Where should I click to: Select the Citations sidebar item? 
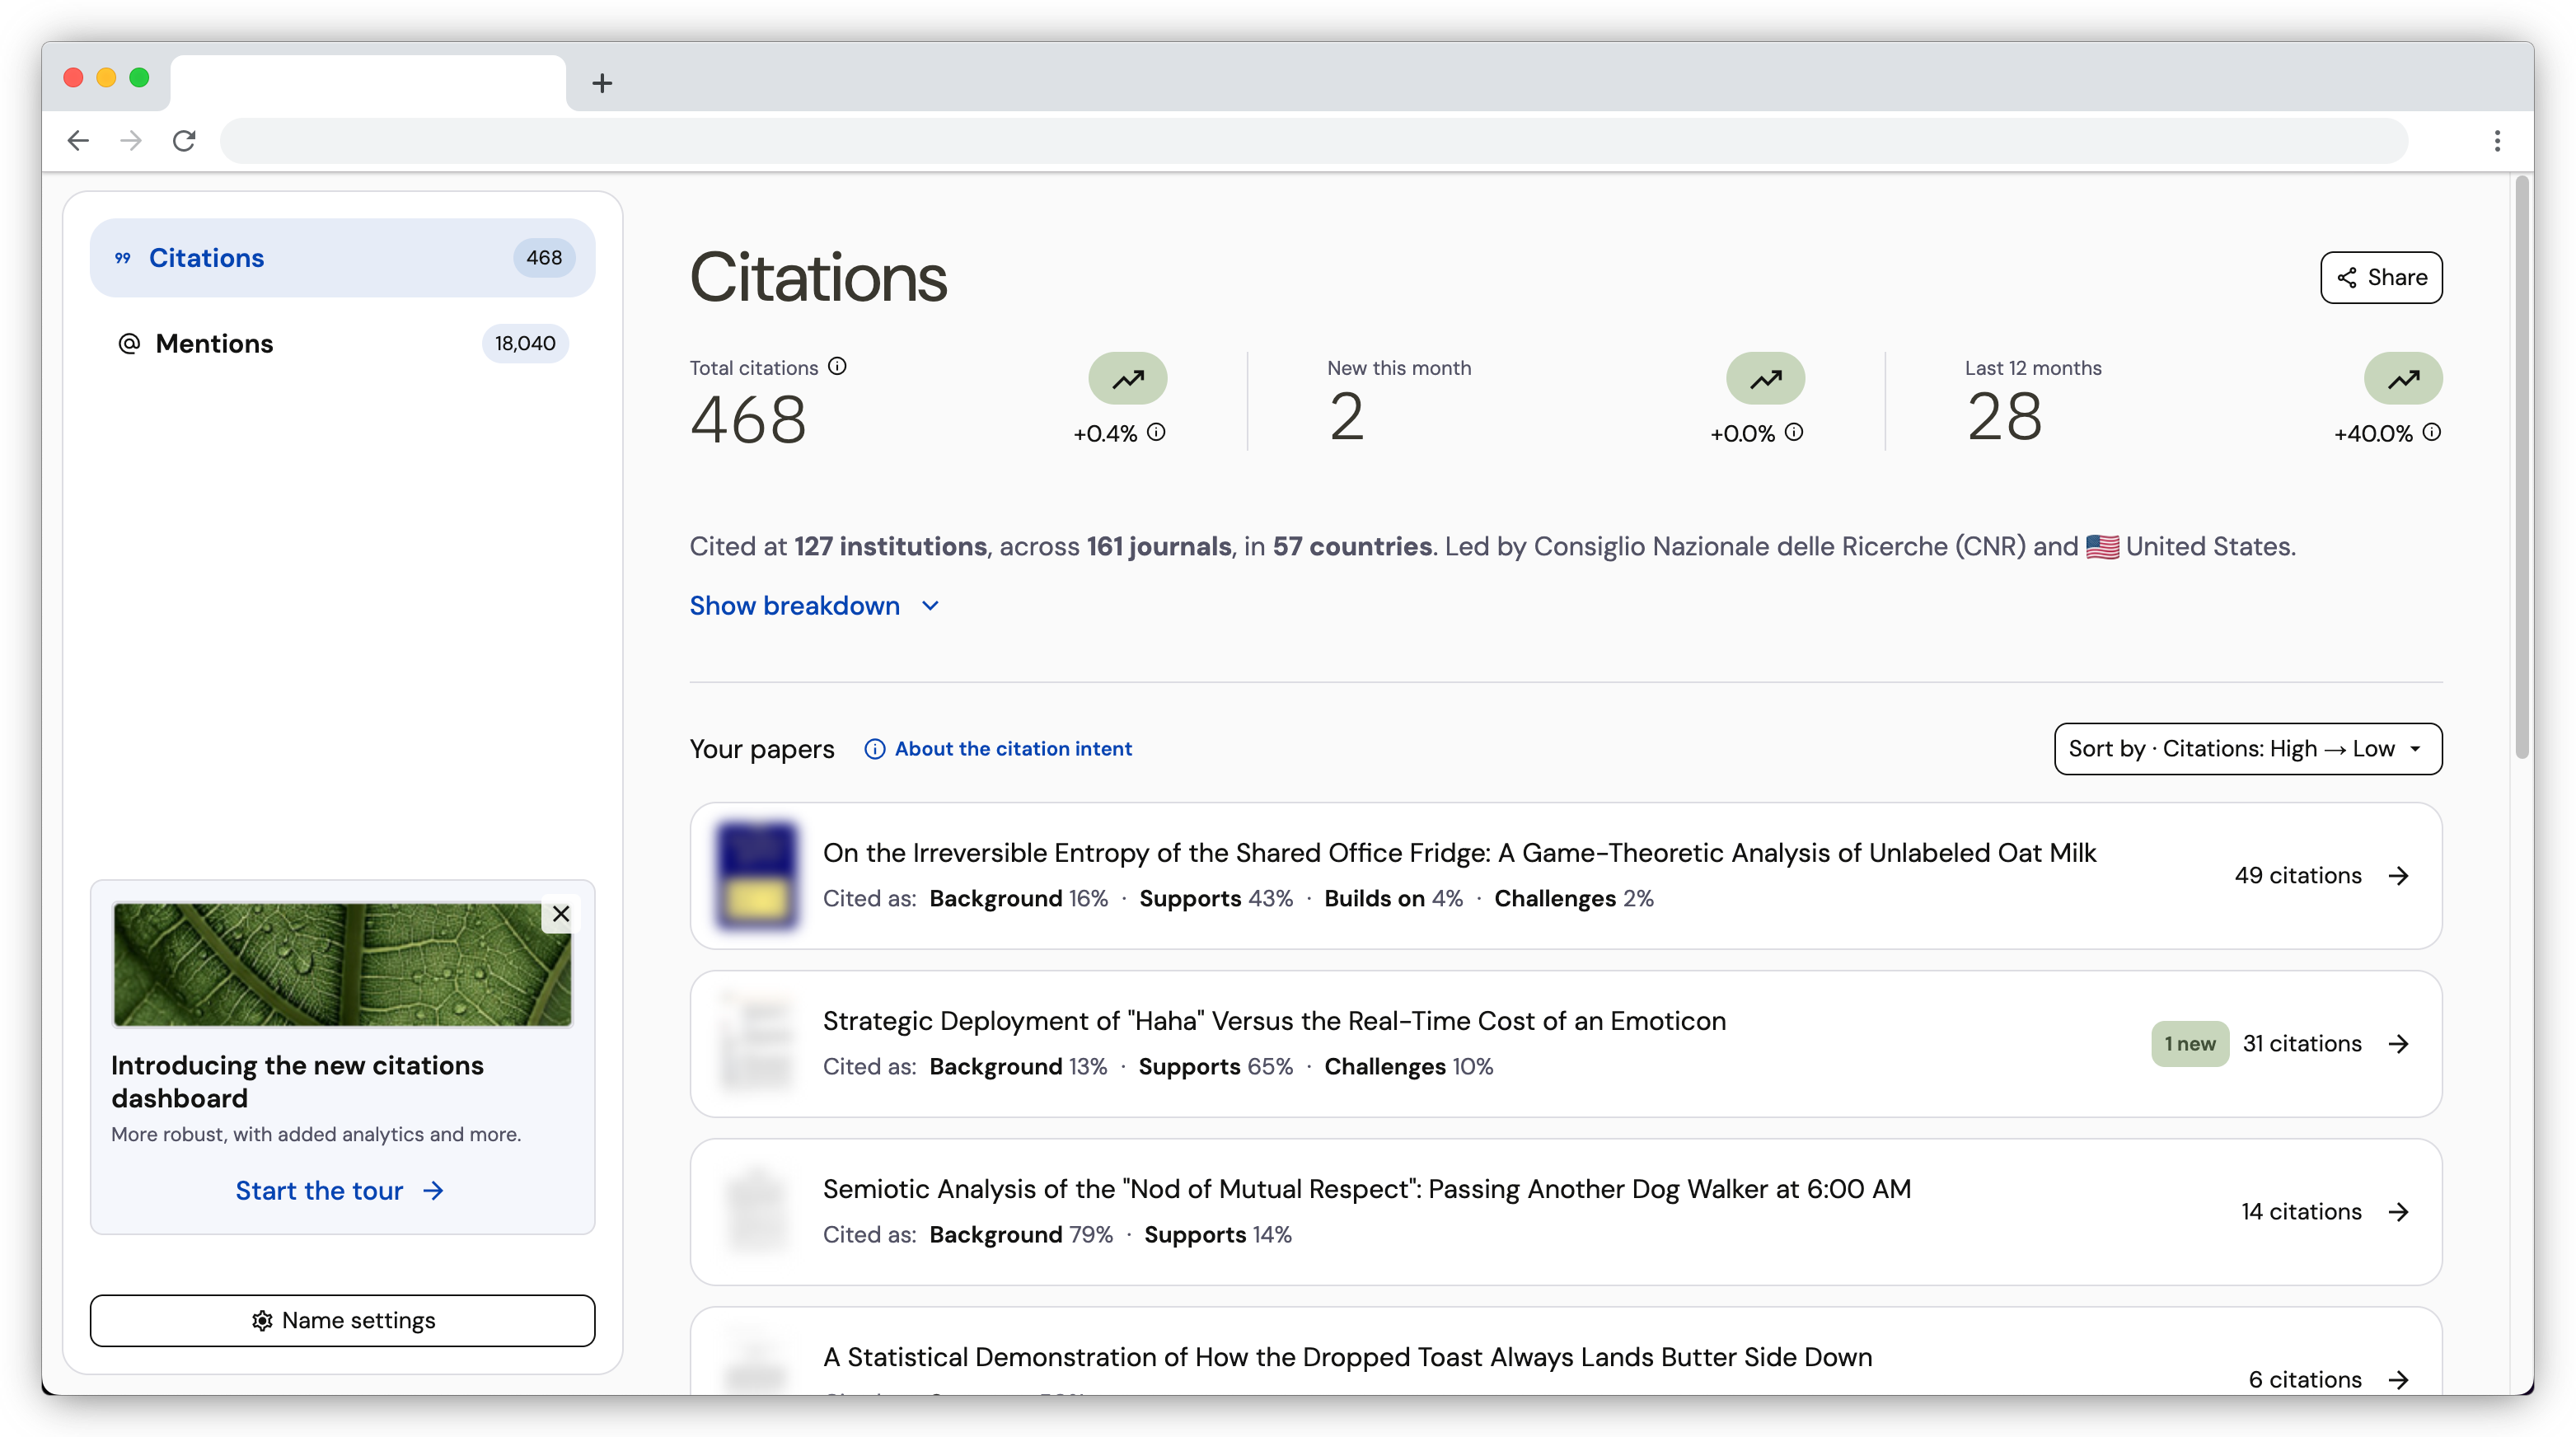(x=343, y=258)
